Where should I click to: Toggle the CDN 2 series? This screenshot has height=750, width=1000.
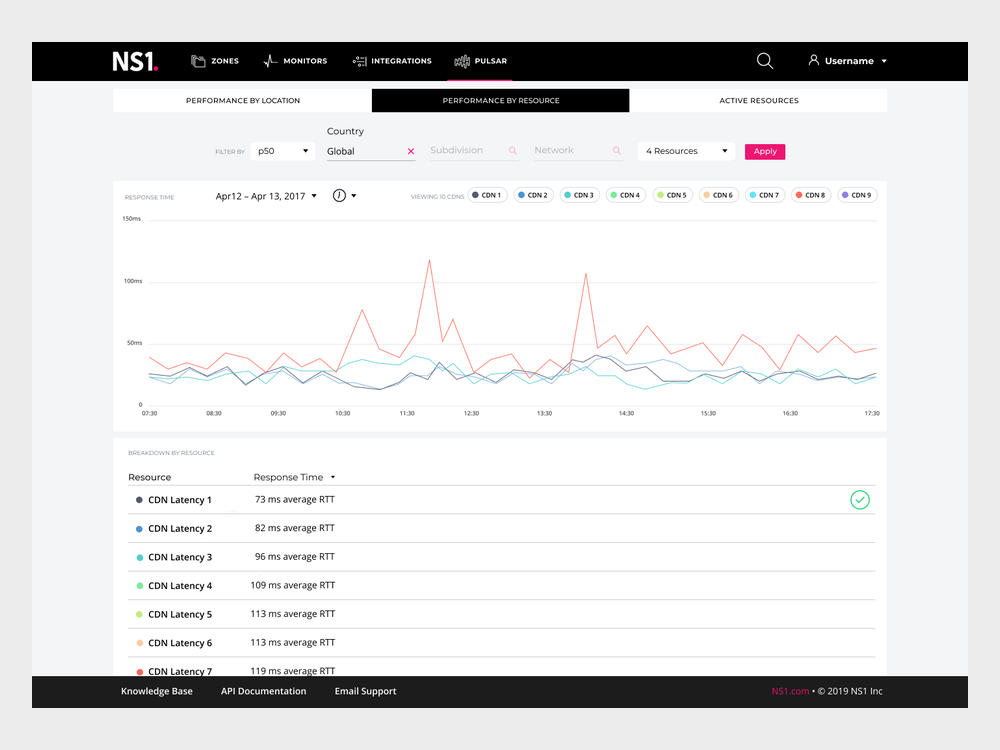(533, 195)
